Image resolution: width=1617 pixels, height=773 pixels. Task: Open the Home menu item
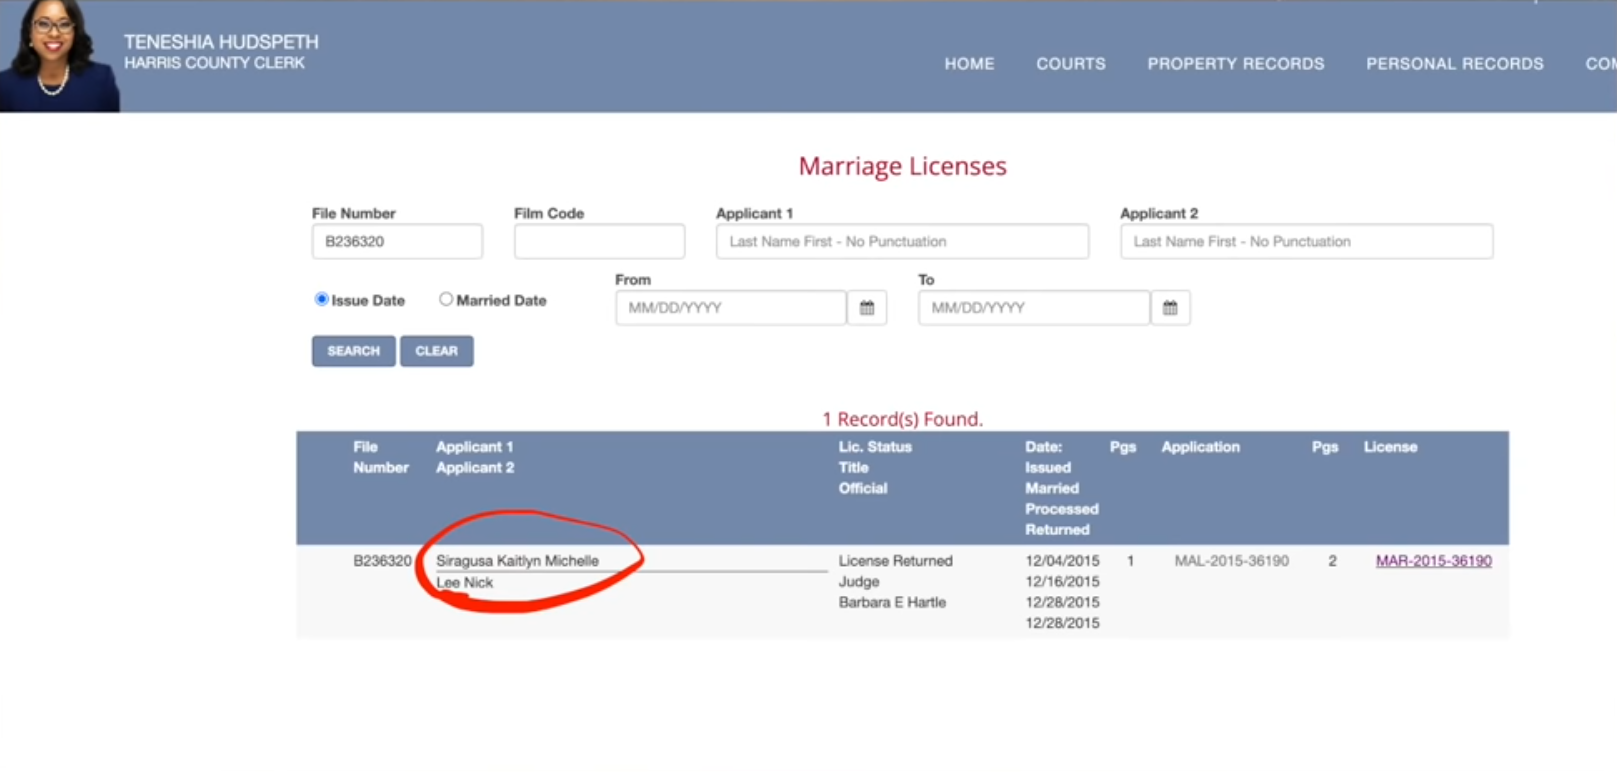coord(969,64)
